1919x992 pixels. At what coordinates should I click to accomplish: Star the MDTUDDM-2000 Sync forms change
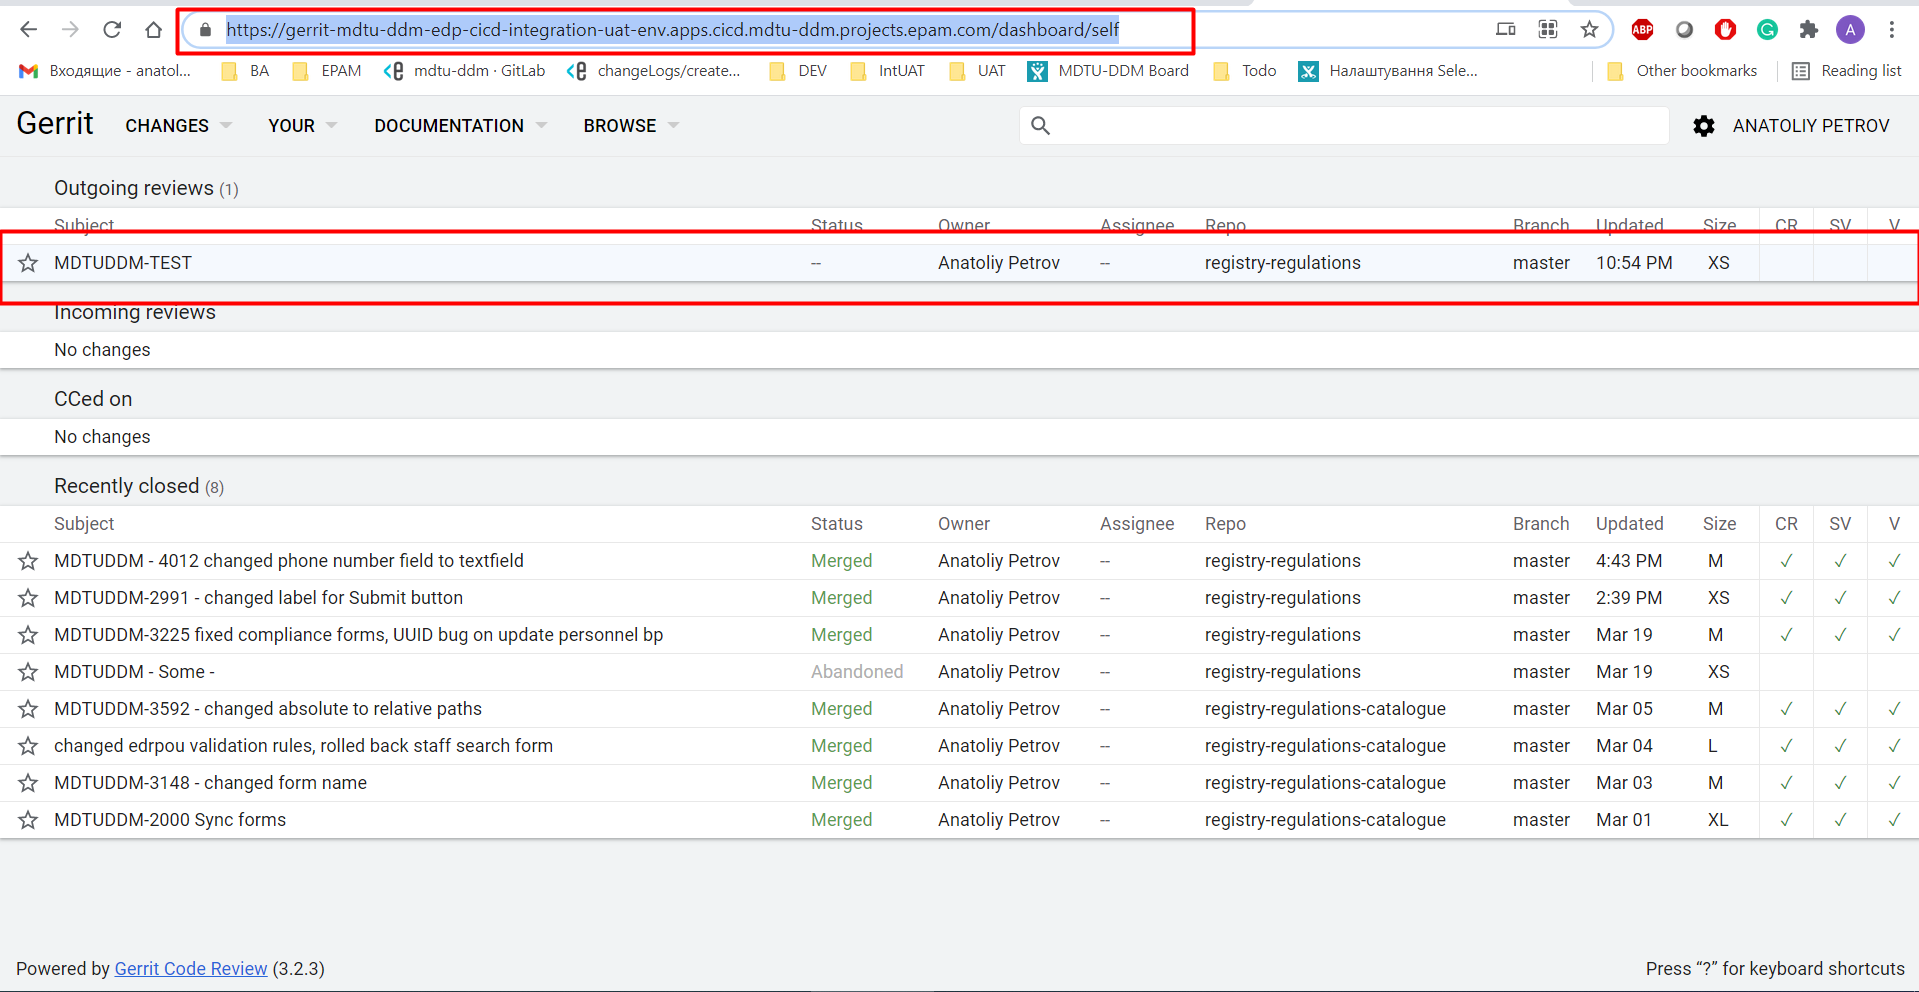[28, 820]
